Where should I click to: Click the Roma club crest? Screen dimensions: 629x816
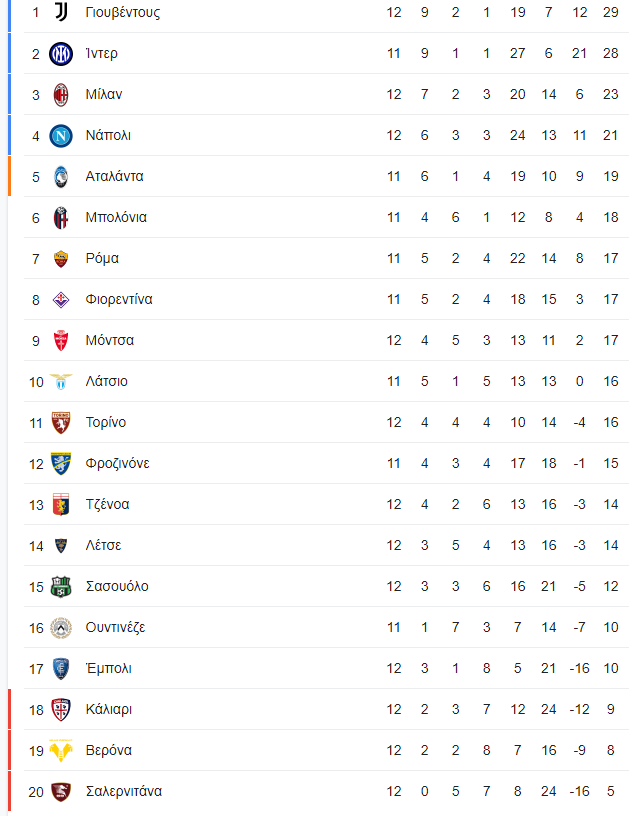click(61, 259)
